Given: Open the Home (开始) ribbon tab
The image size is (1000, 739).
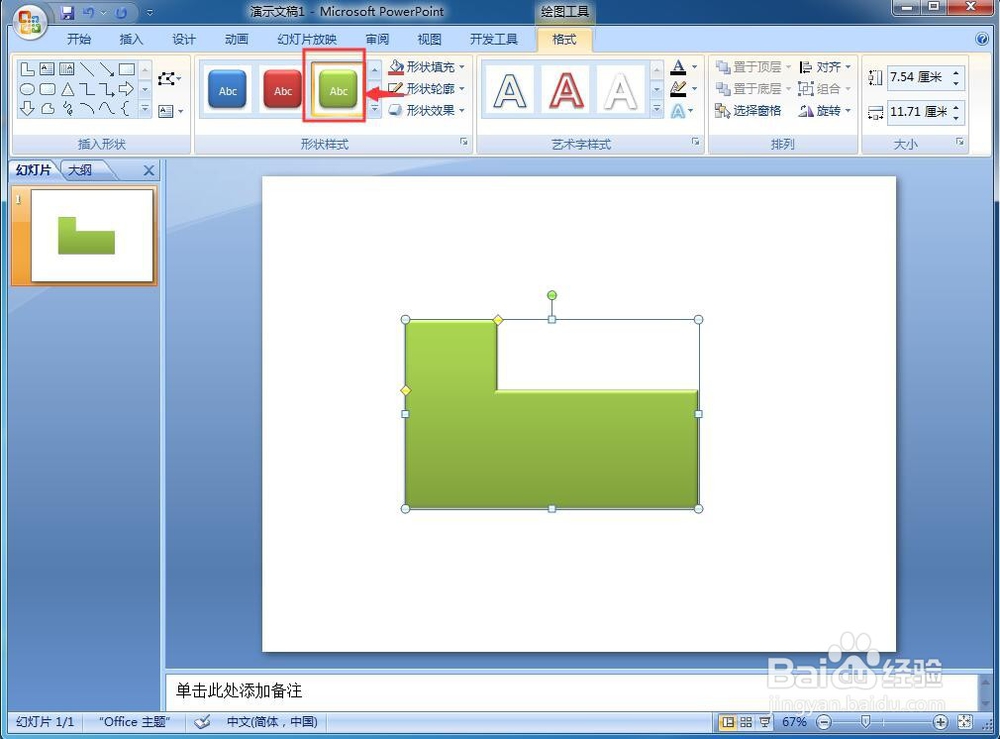Looking at the screenshot, I should pos(79,40).
